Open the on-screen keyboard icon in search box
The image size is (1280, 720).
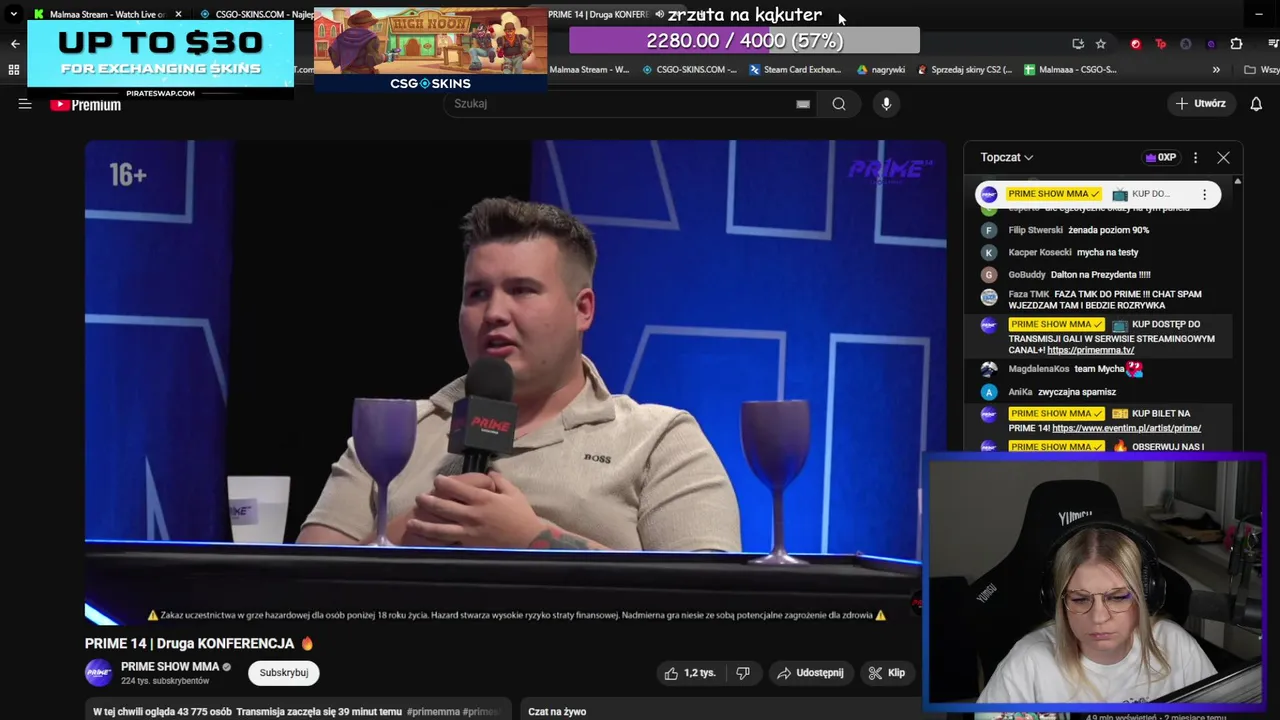(x=803, y=104)
